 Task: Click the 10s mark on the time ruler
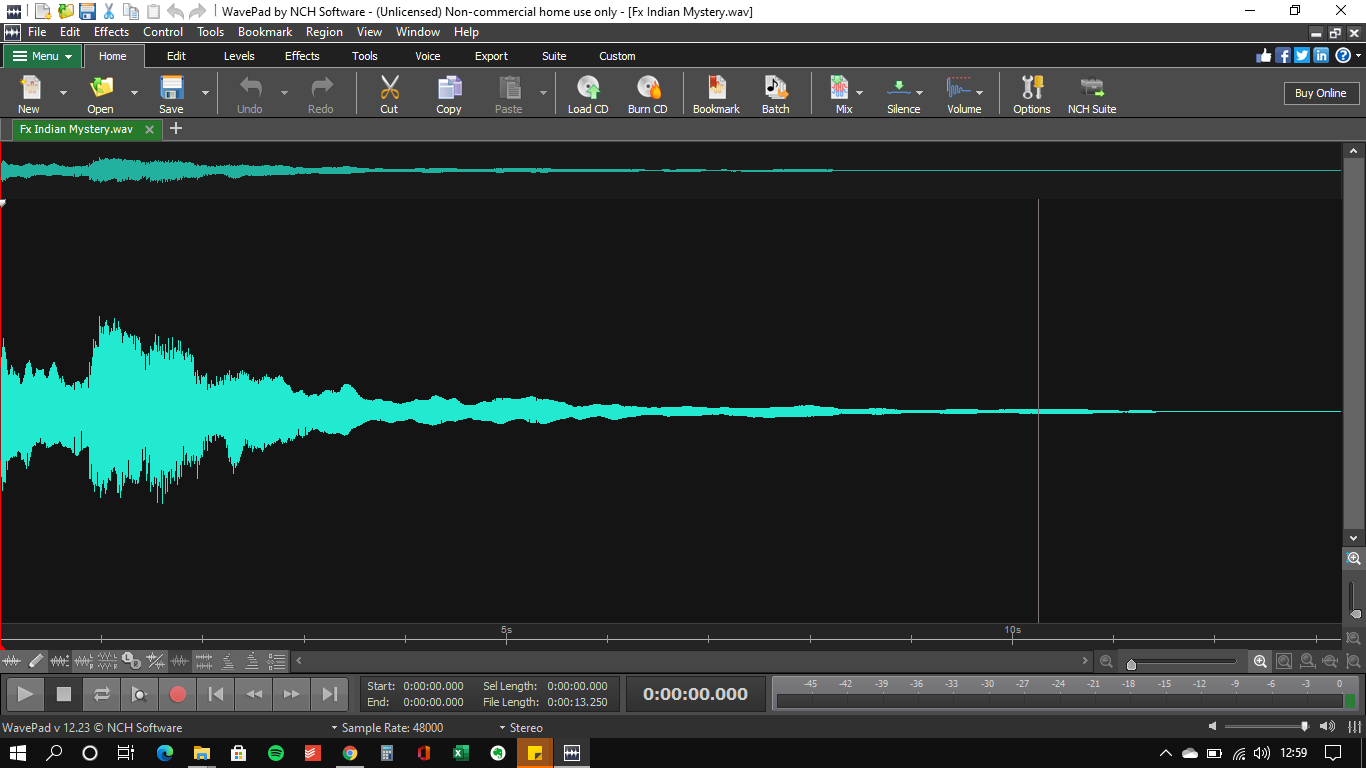point(1012,630)
